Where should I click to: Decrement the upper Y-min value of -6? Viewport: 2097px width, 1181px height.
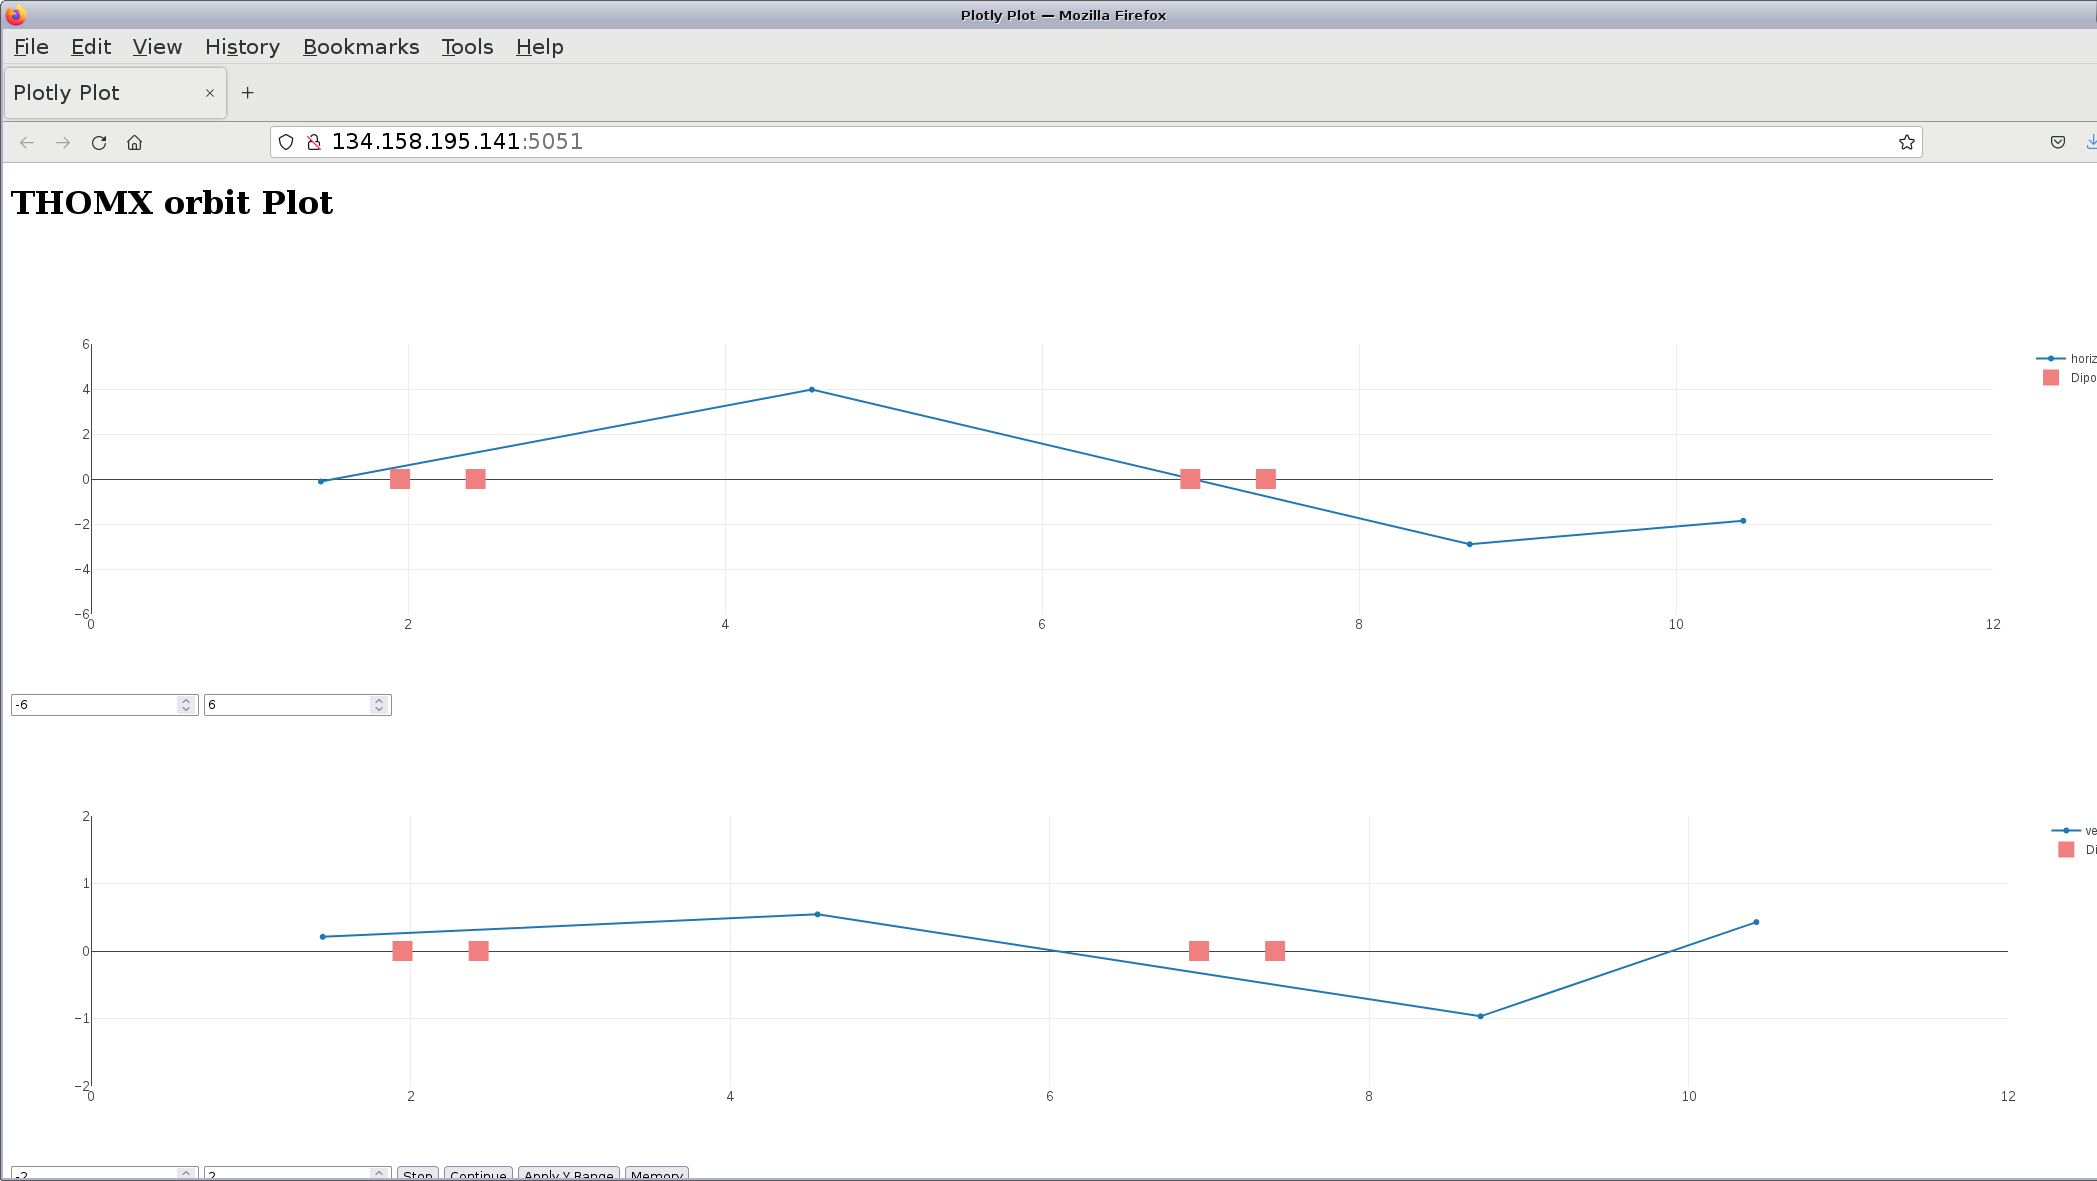point(186,709)
